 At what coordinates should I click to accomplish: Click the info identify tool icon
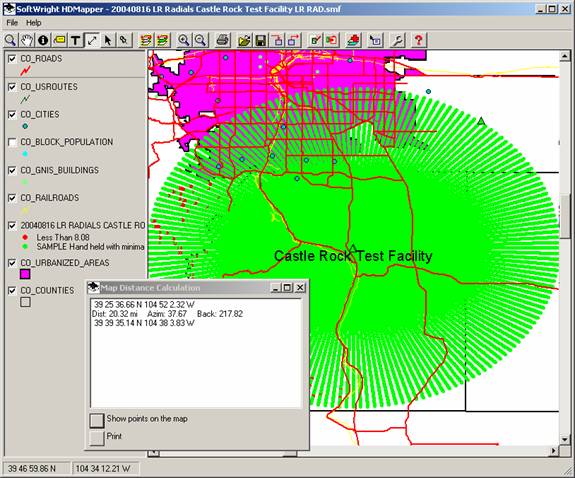pos(43,40)
